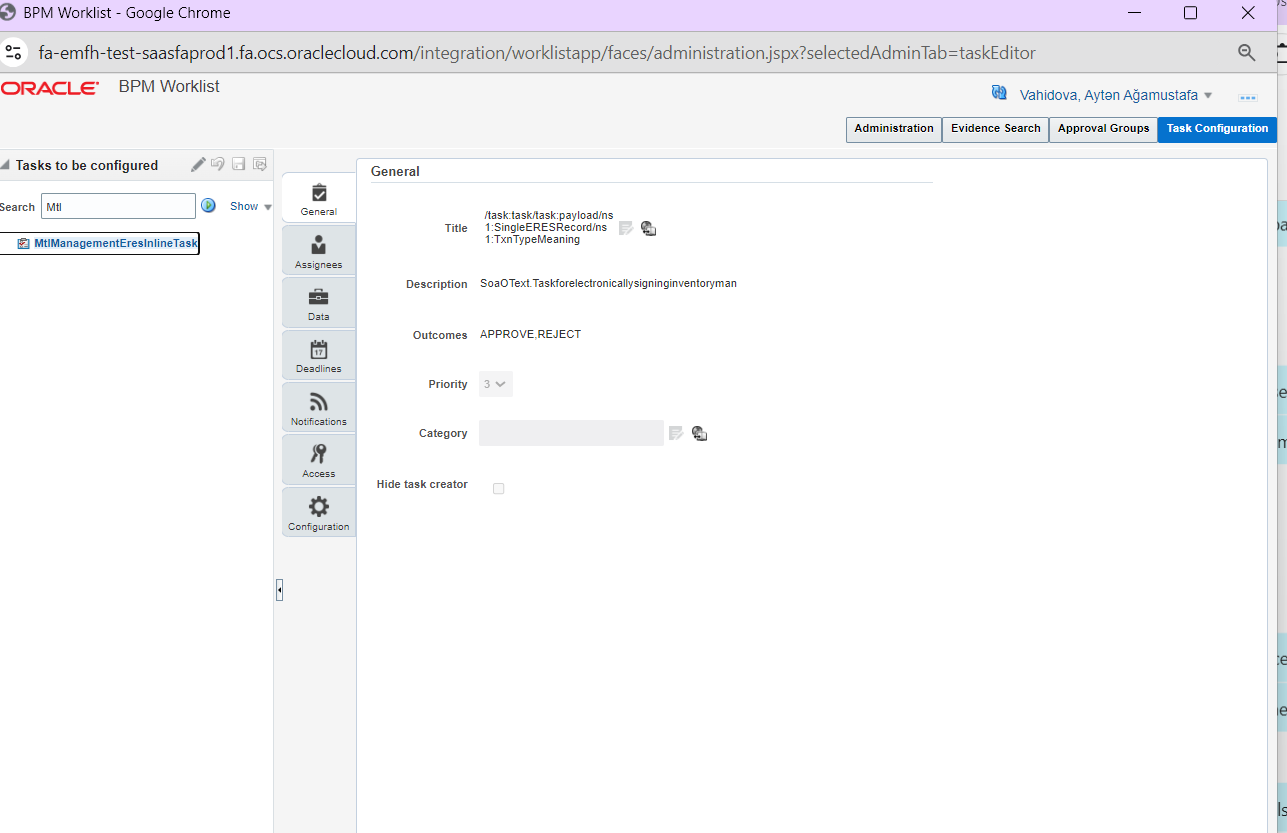Open the Show dropdown in task list
The height and width of the screenshot is (833, 1287).
tap(249, 206)
